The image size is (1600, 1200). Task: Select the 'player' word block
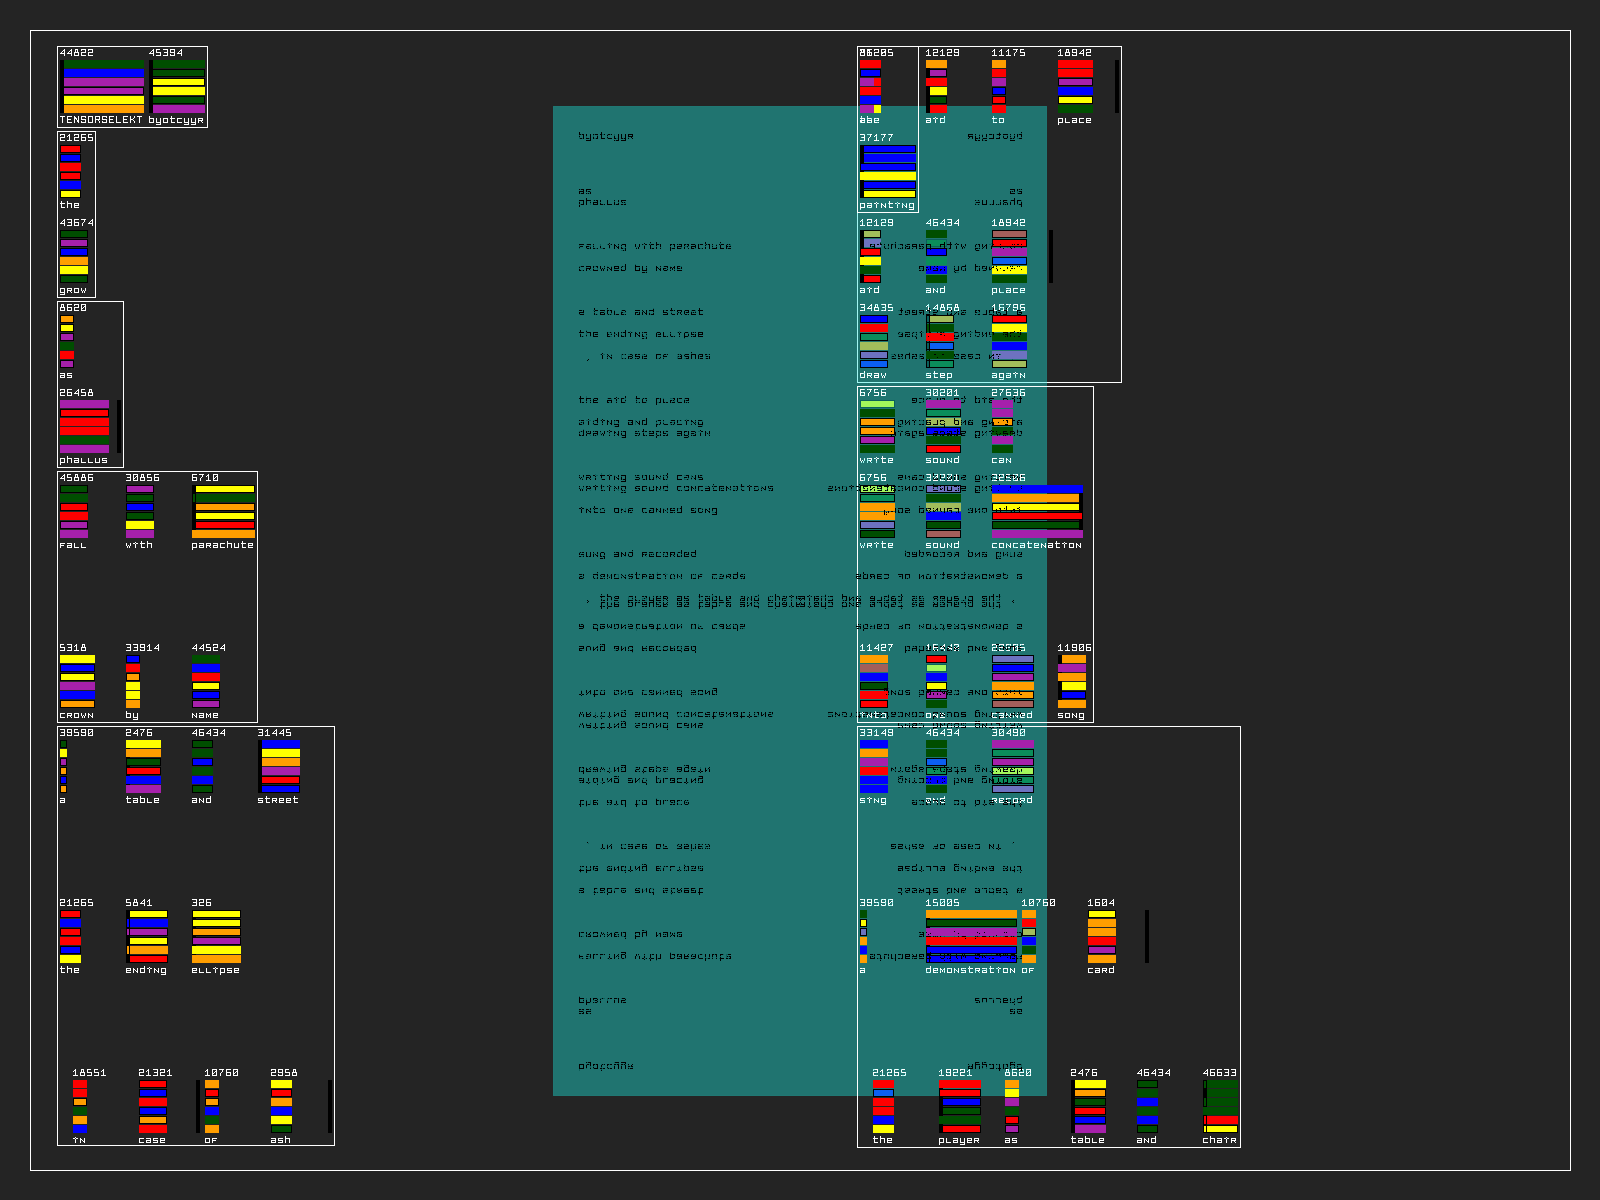[960, 1107]
